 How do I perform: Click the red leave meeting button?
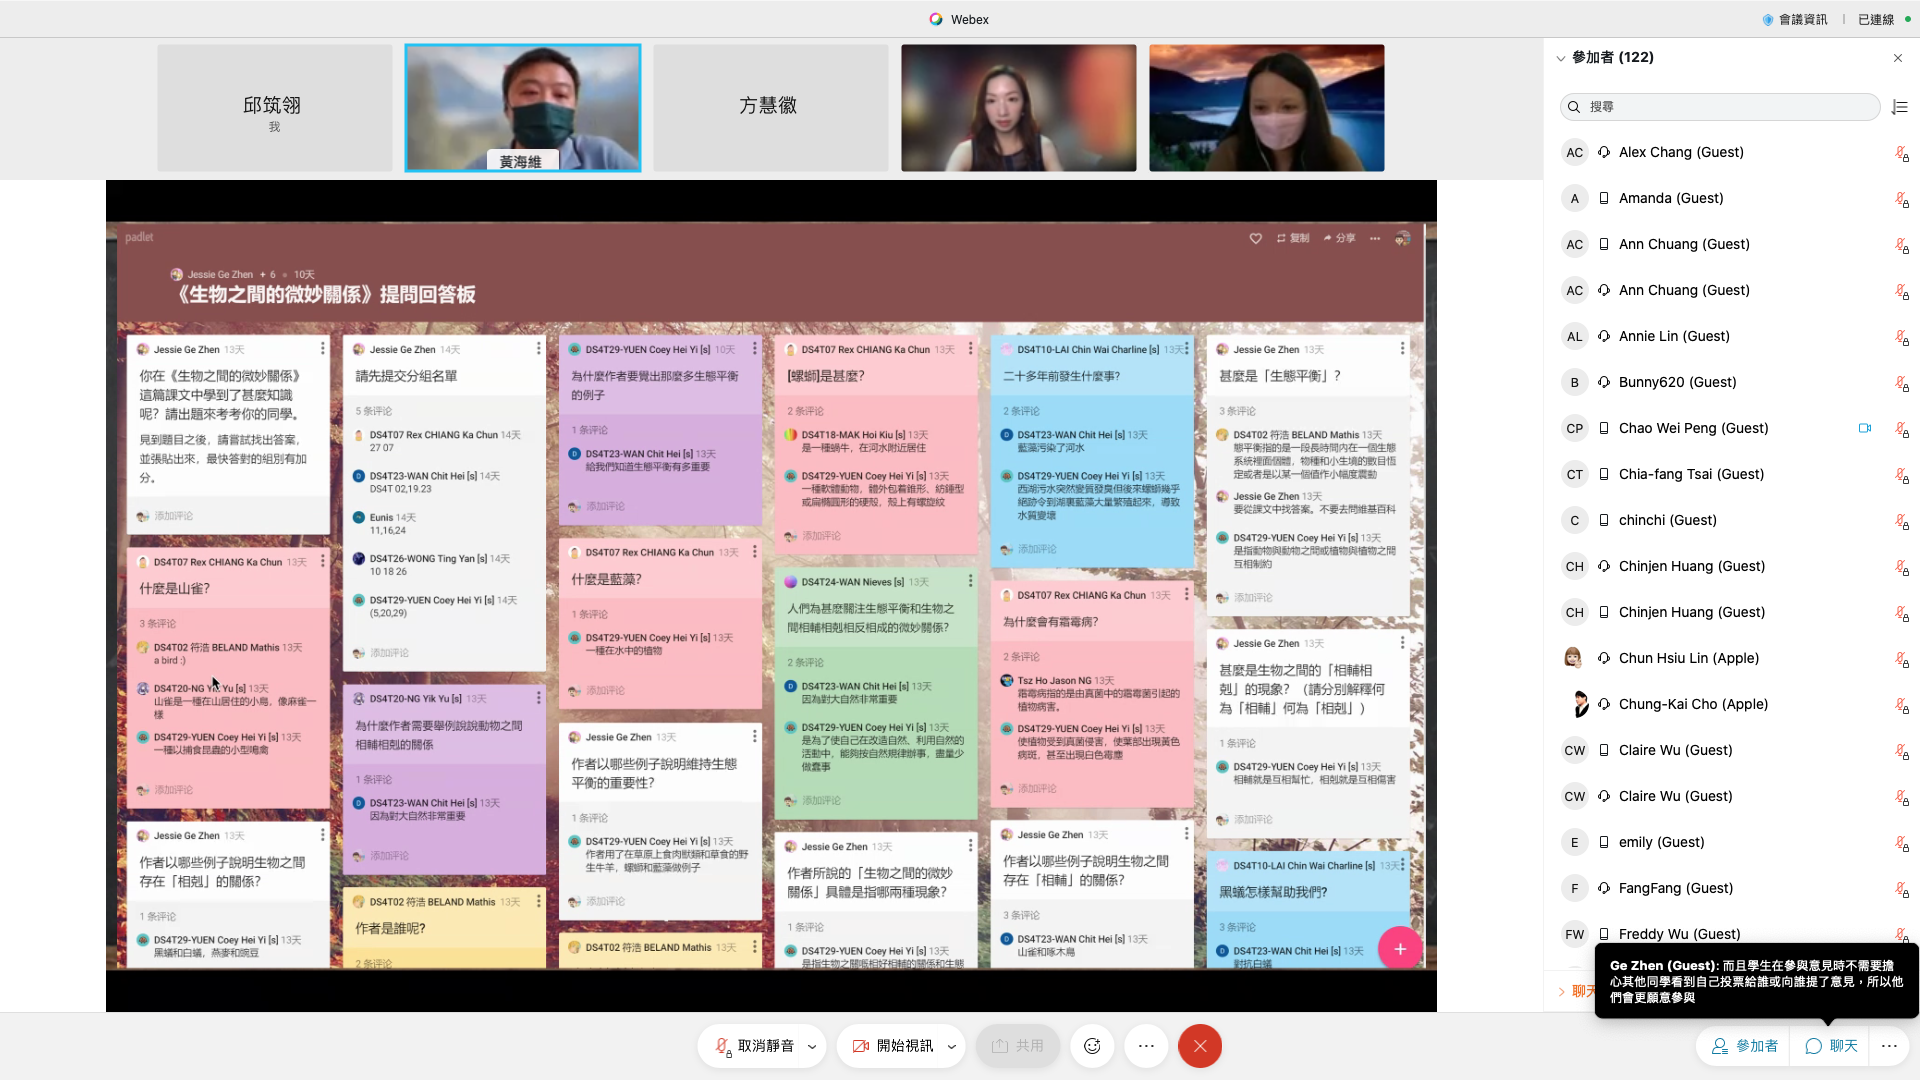coord(1199,1046)
